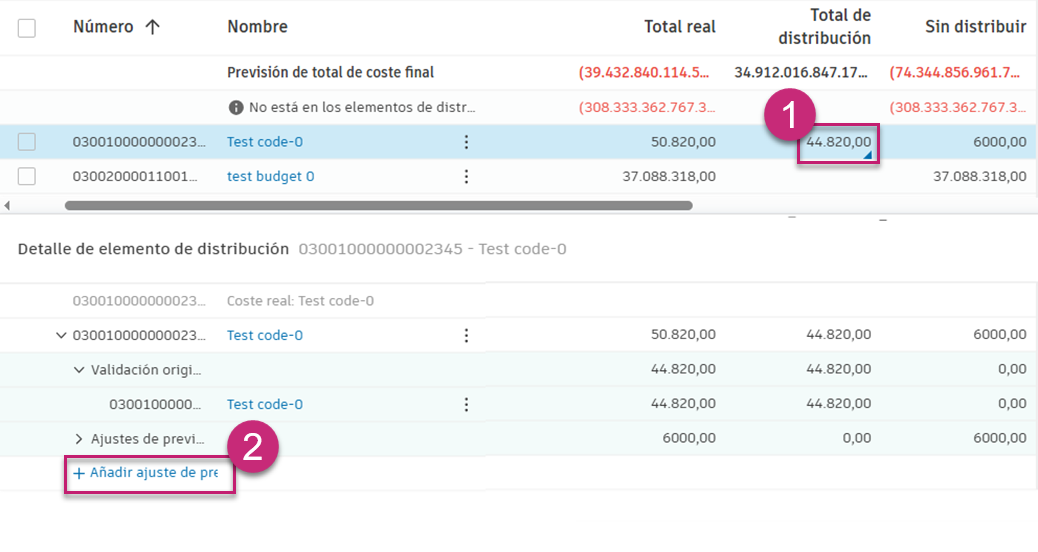
Task: Open kebab menu for test budget 0 row
Action: point(466,176)
